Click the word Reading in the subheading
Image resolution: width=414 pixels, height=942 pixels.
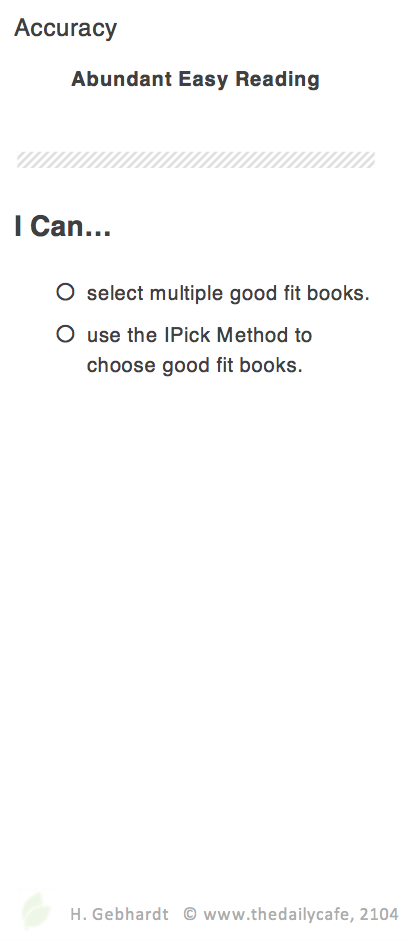(x=277, y=80)
